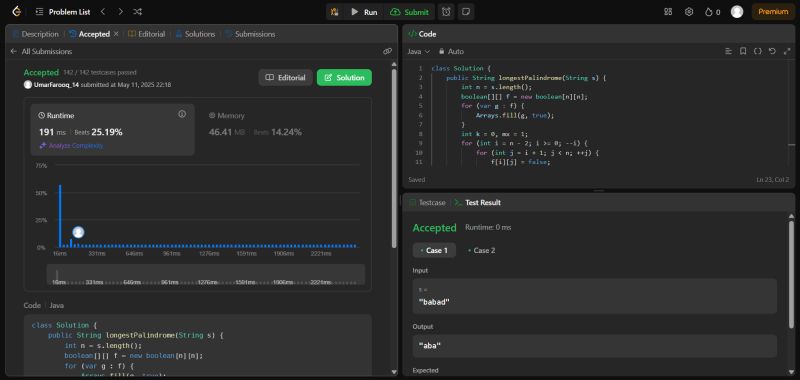
Task: Copy submission link icon
Action: (387, 52)
